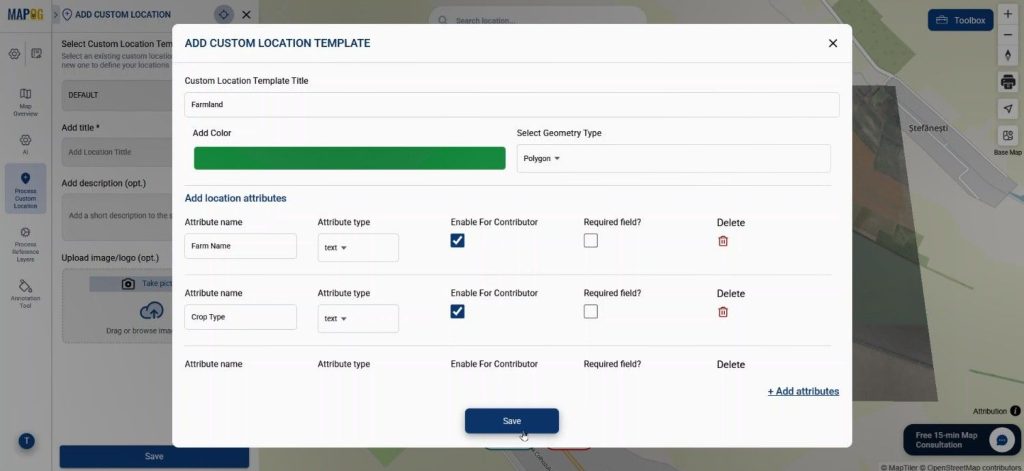Image resolution: width=1024 pixels, height=471 pixels.
Task: Click the + Add attributes link
Action: pos(803,391)
